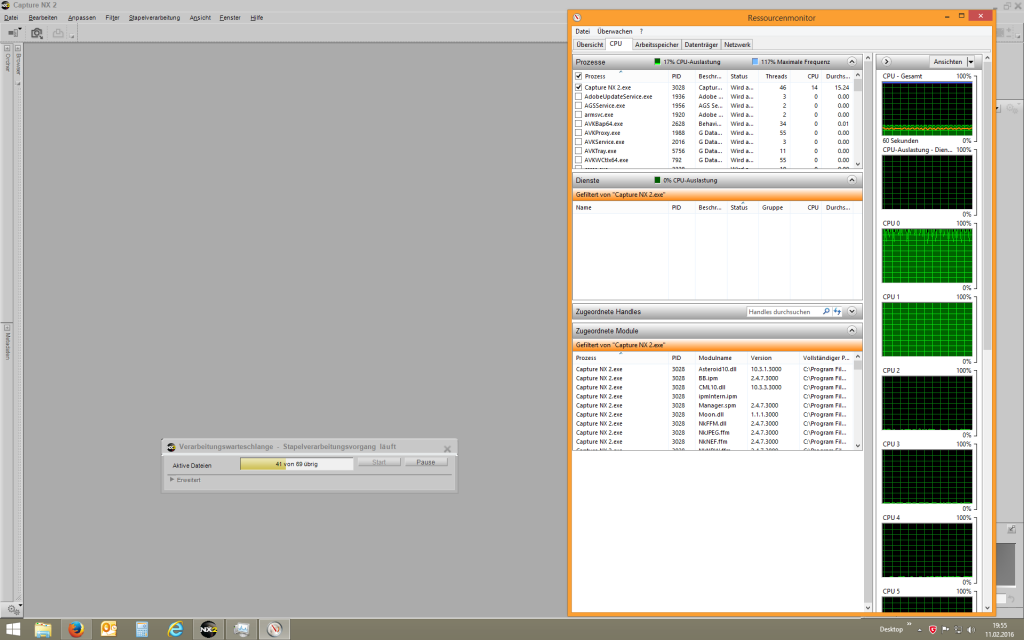This screenshot has height=640, width=1024.
Task: Check armsvc.exe process checkbox
Action: tap(579, 114)
